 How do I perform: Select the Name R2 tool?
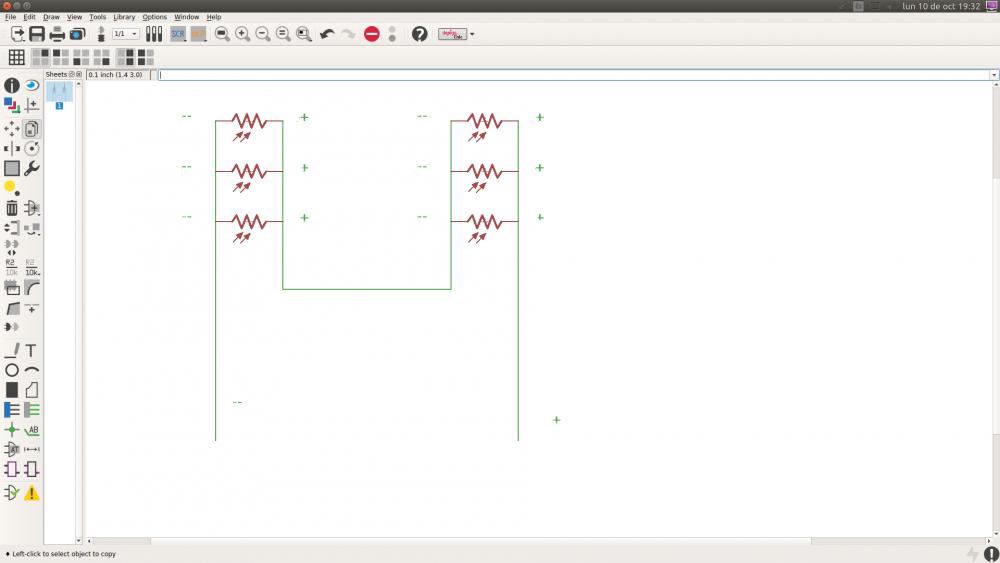tap(11, 267)
